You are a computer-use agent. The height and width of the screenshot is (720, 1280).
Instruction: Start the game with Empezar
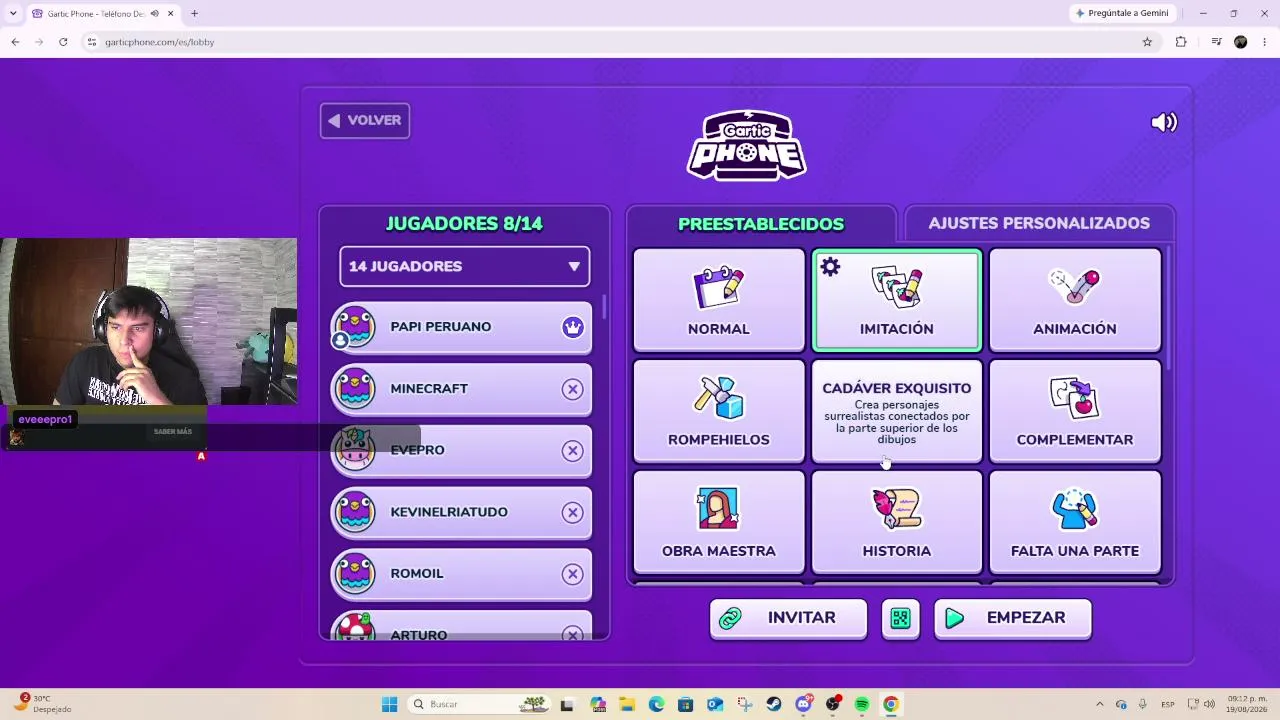1012,618
